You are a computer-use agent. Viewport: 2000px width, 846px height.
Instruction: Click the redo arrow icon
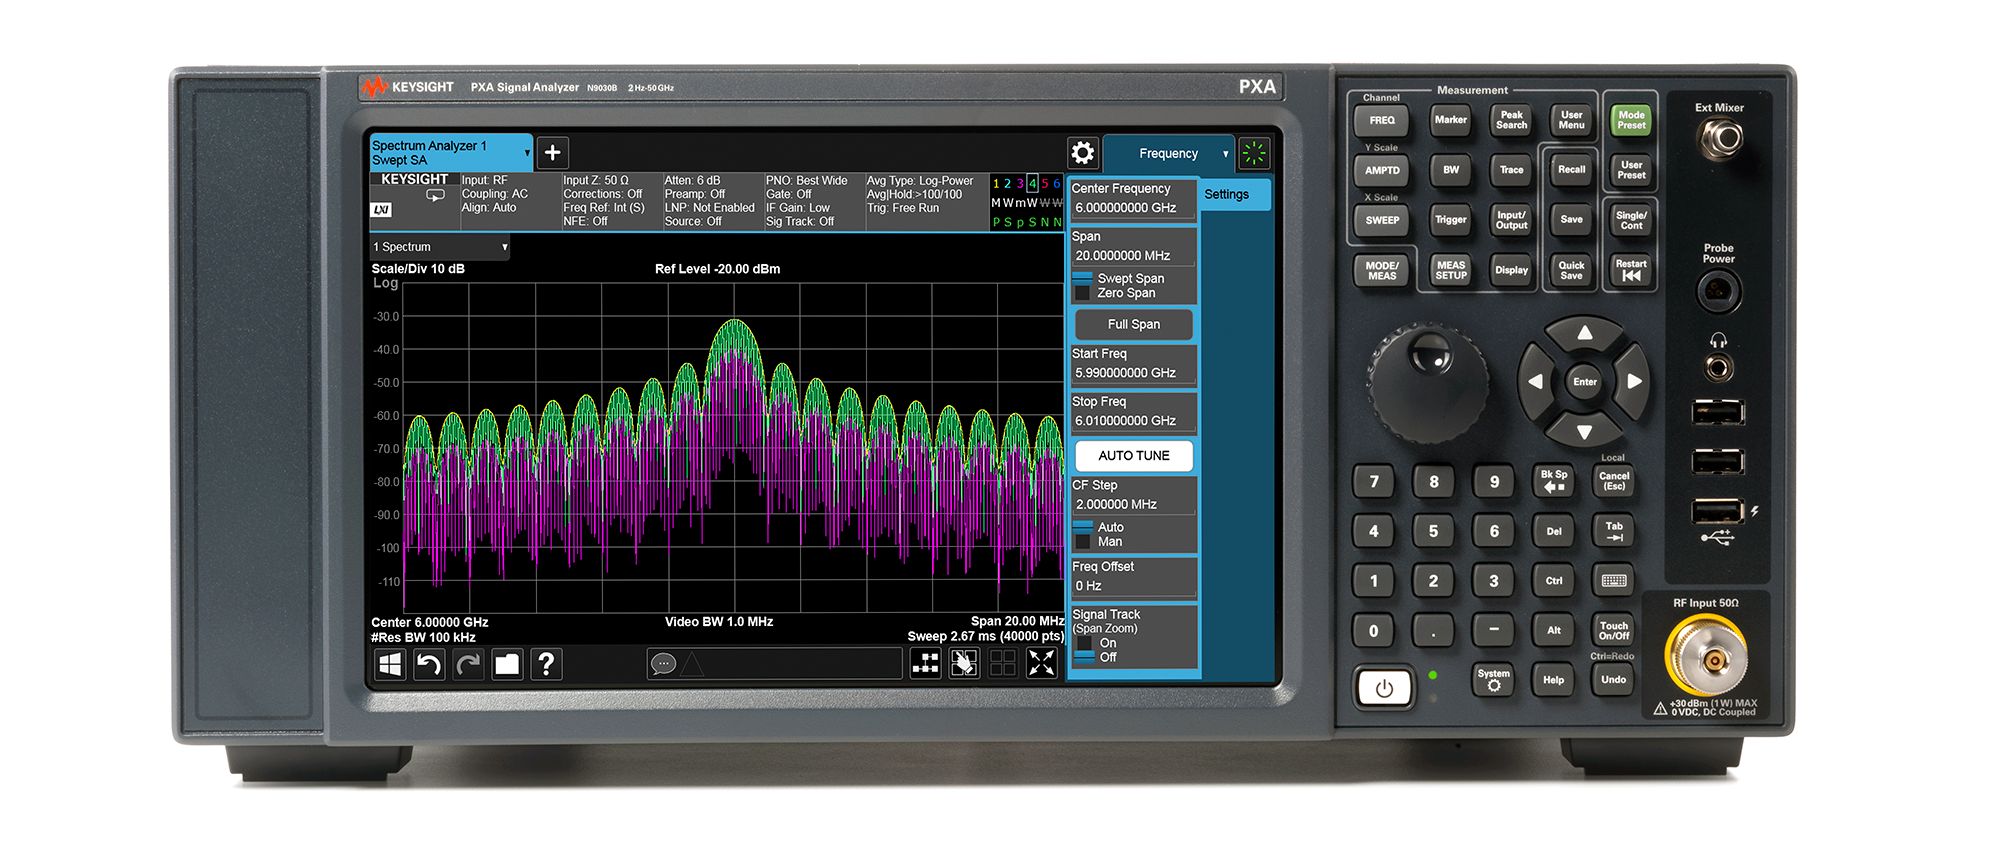click(x=468, y=664)
